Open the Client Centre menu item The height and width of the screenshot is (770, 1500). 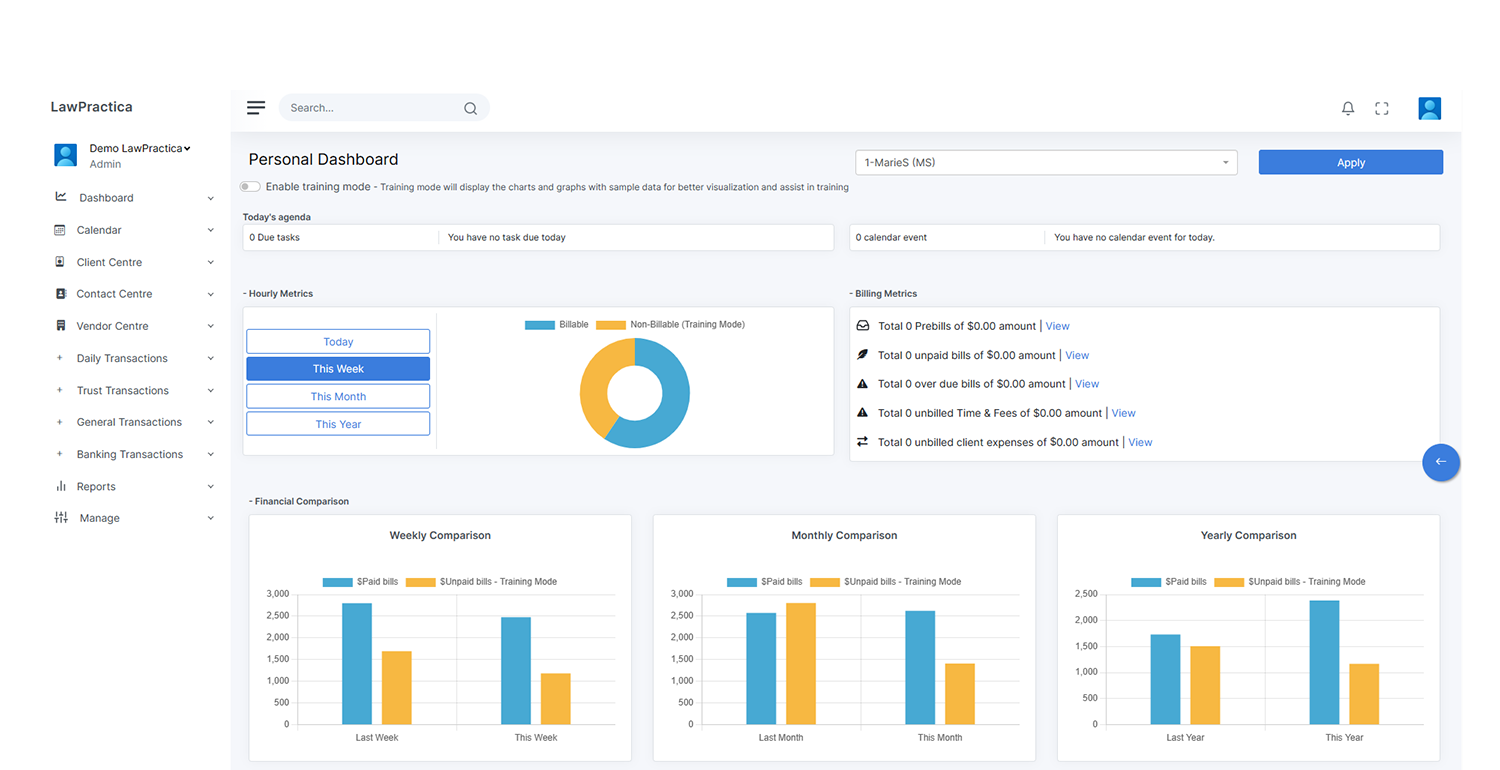coord(110,262)
